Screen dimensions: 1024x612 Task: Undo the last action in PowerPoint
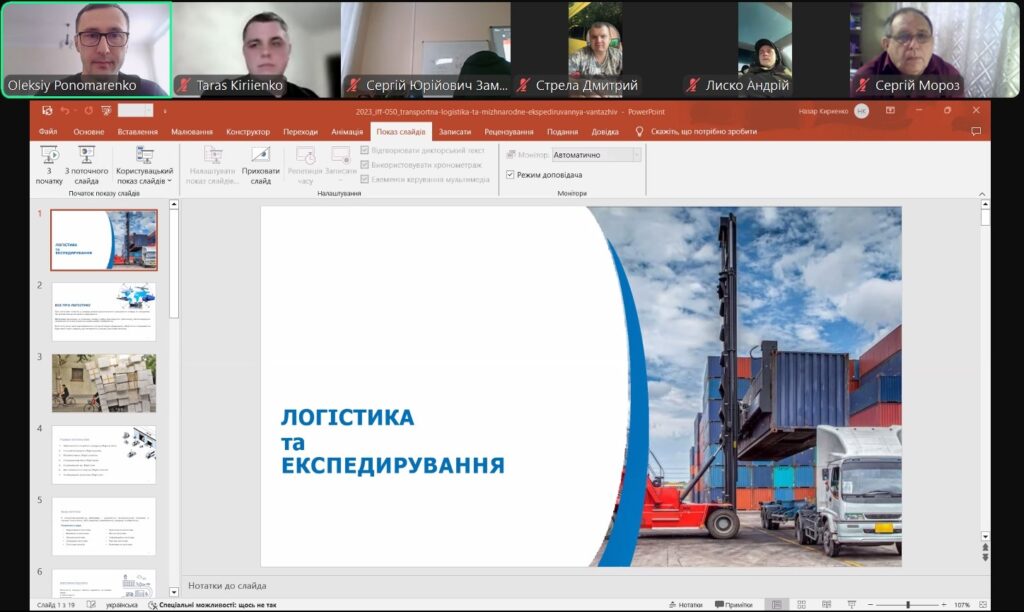click(x=65, y=111)
